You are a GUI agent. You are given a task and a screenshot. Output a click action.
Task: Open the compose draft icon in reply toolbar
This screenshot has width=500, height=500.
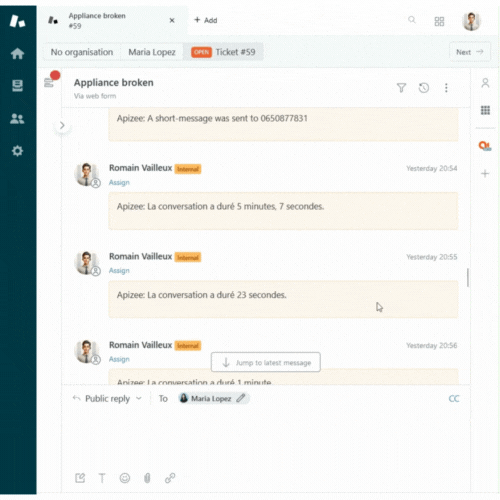[80, 478]
